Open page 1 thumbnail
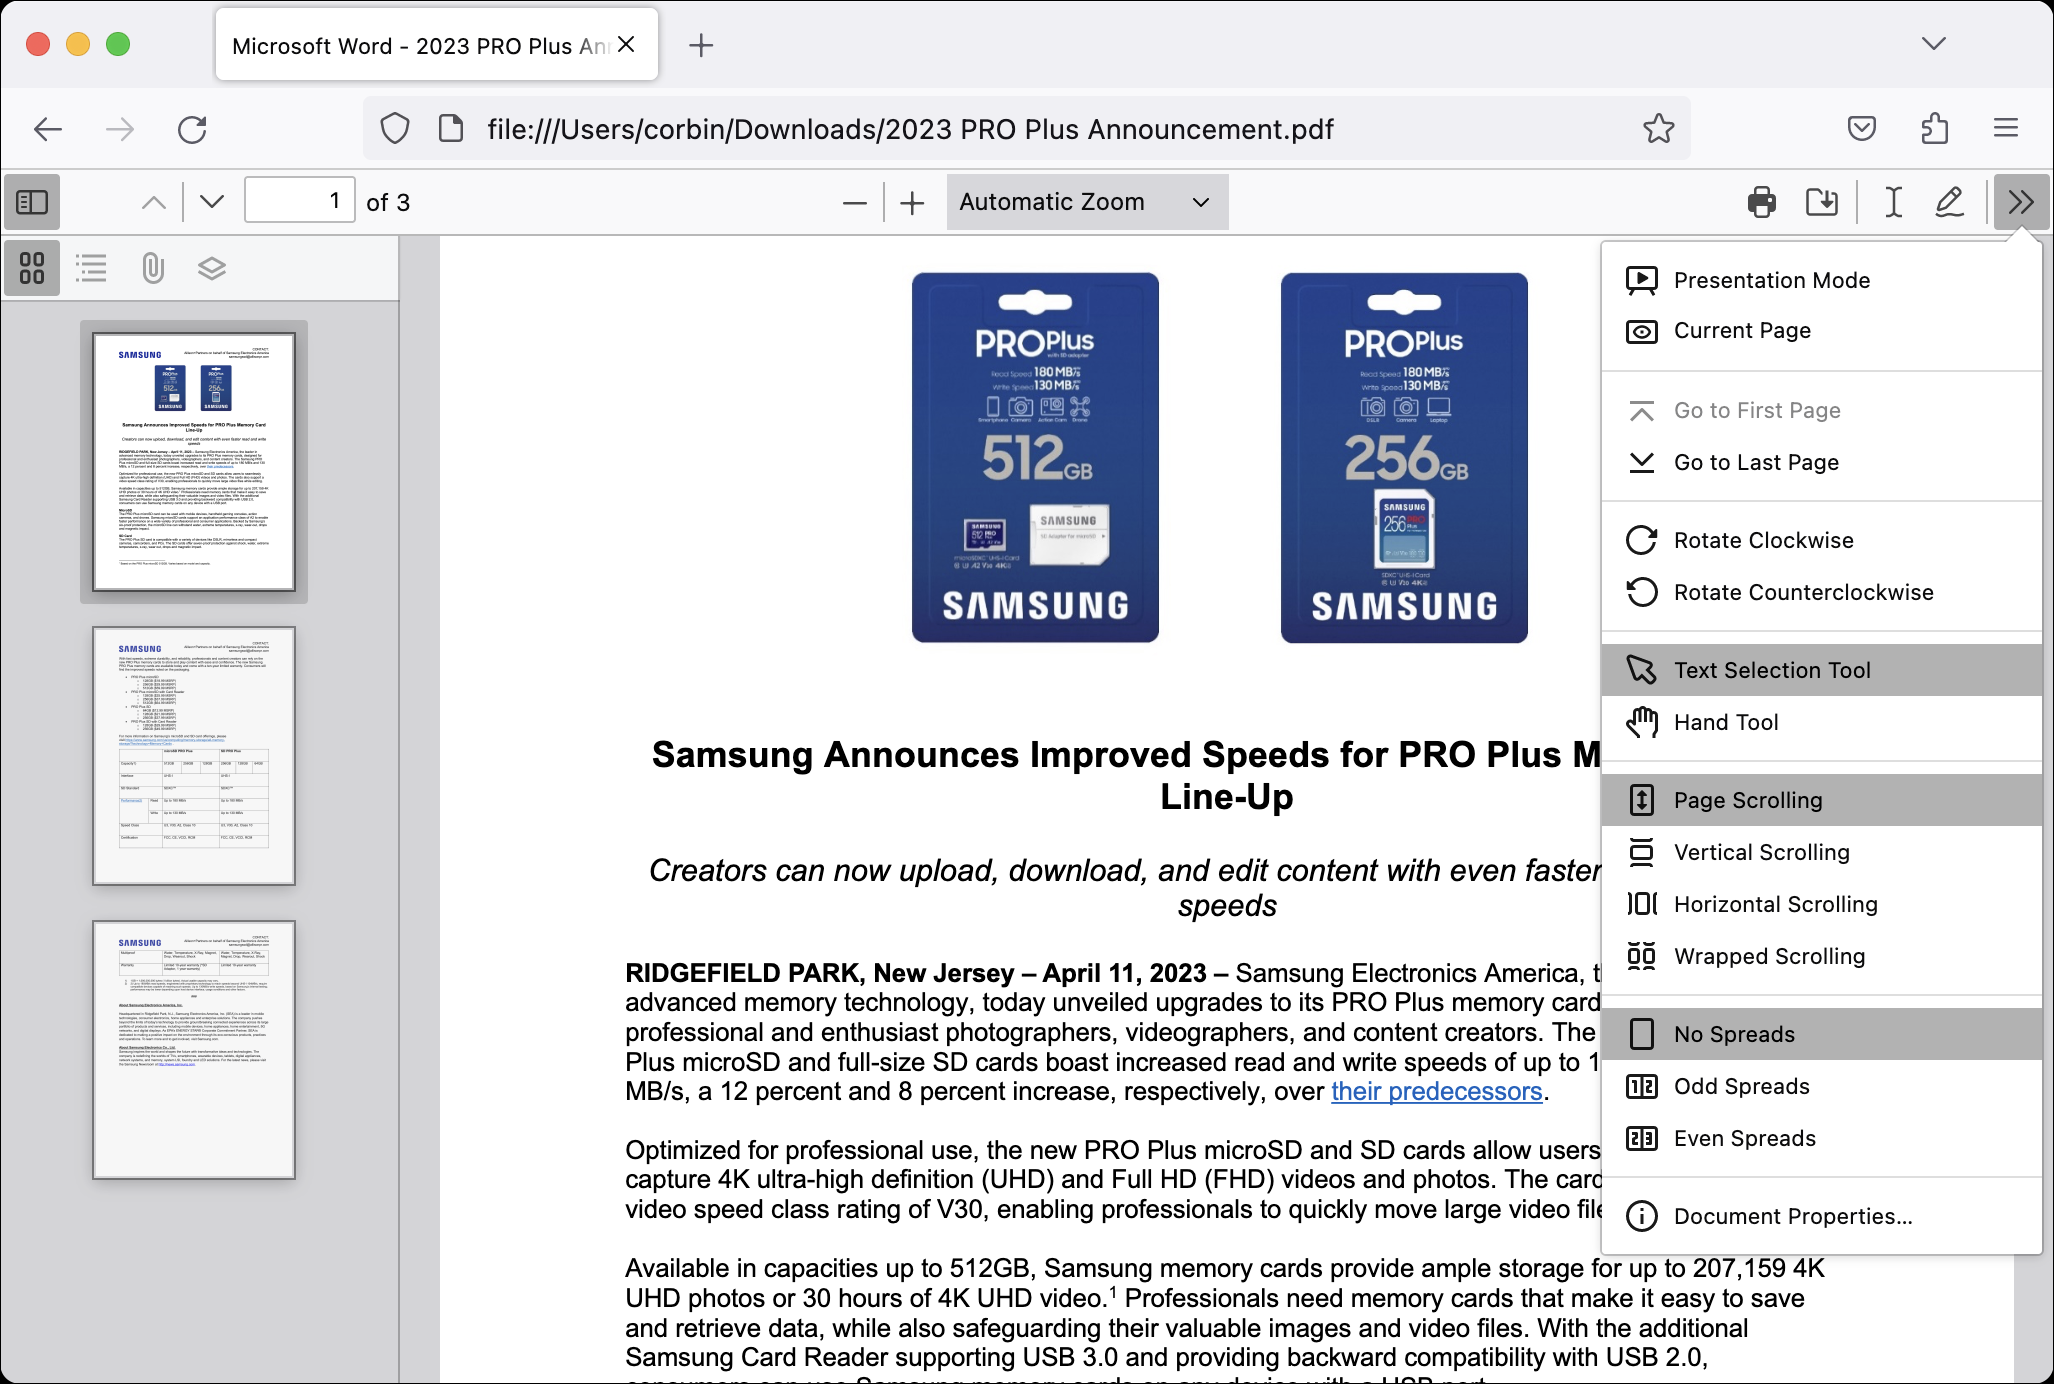Screen dimensions: 2054x1384 [x=194, y=462]
